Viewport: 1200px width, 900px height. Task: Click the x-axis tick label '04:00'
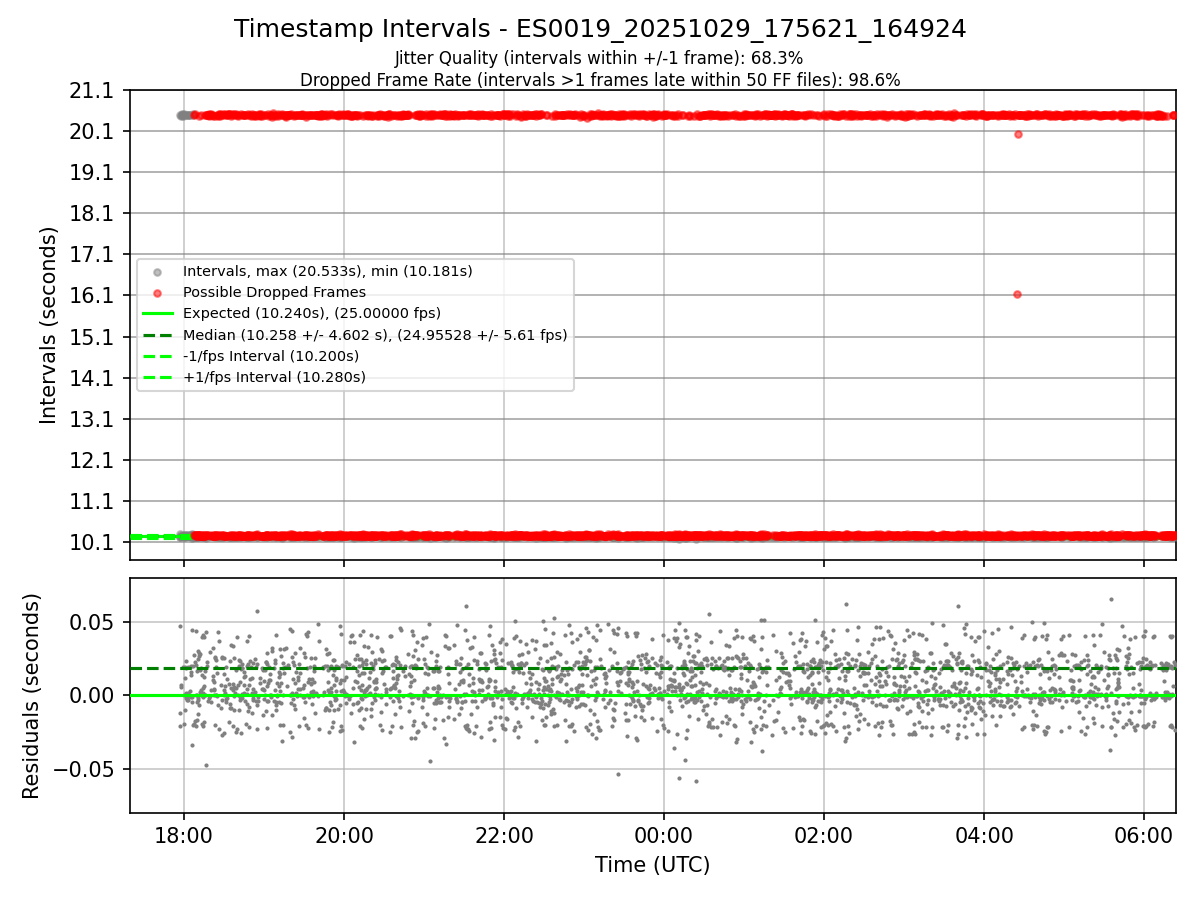pos(984,835)
